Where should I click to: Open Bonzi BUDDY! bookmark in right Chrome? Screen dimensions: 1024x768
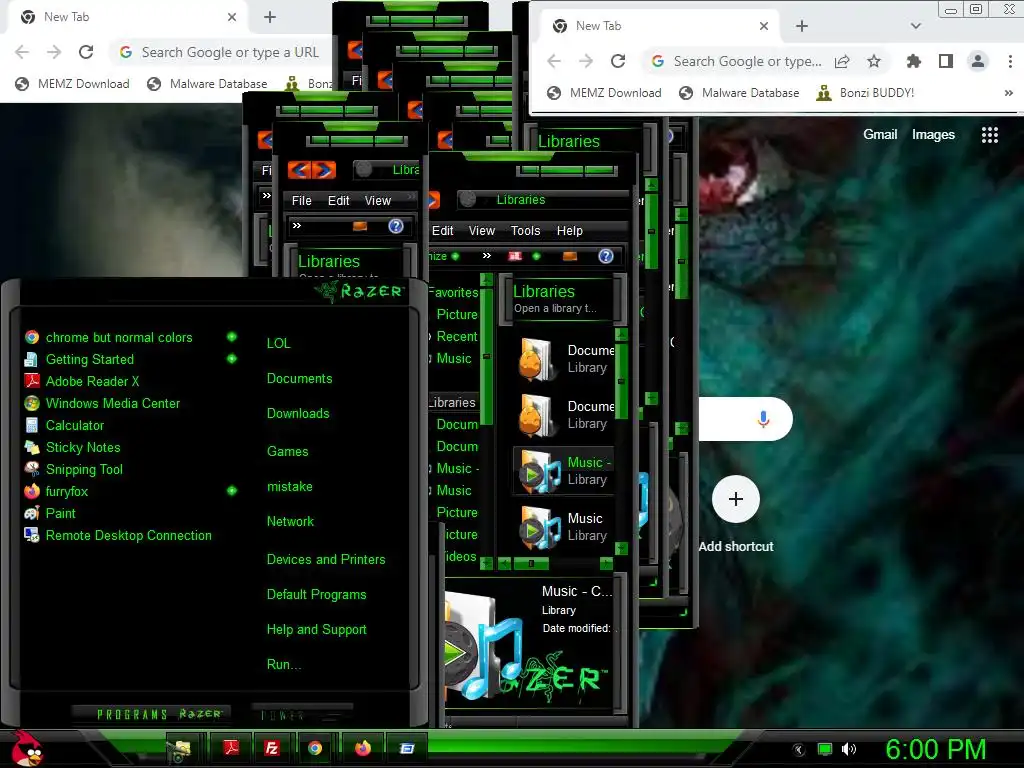[865, 93]
